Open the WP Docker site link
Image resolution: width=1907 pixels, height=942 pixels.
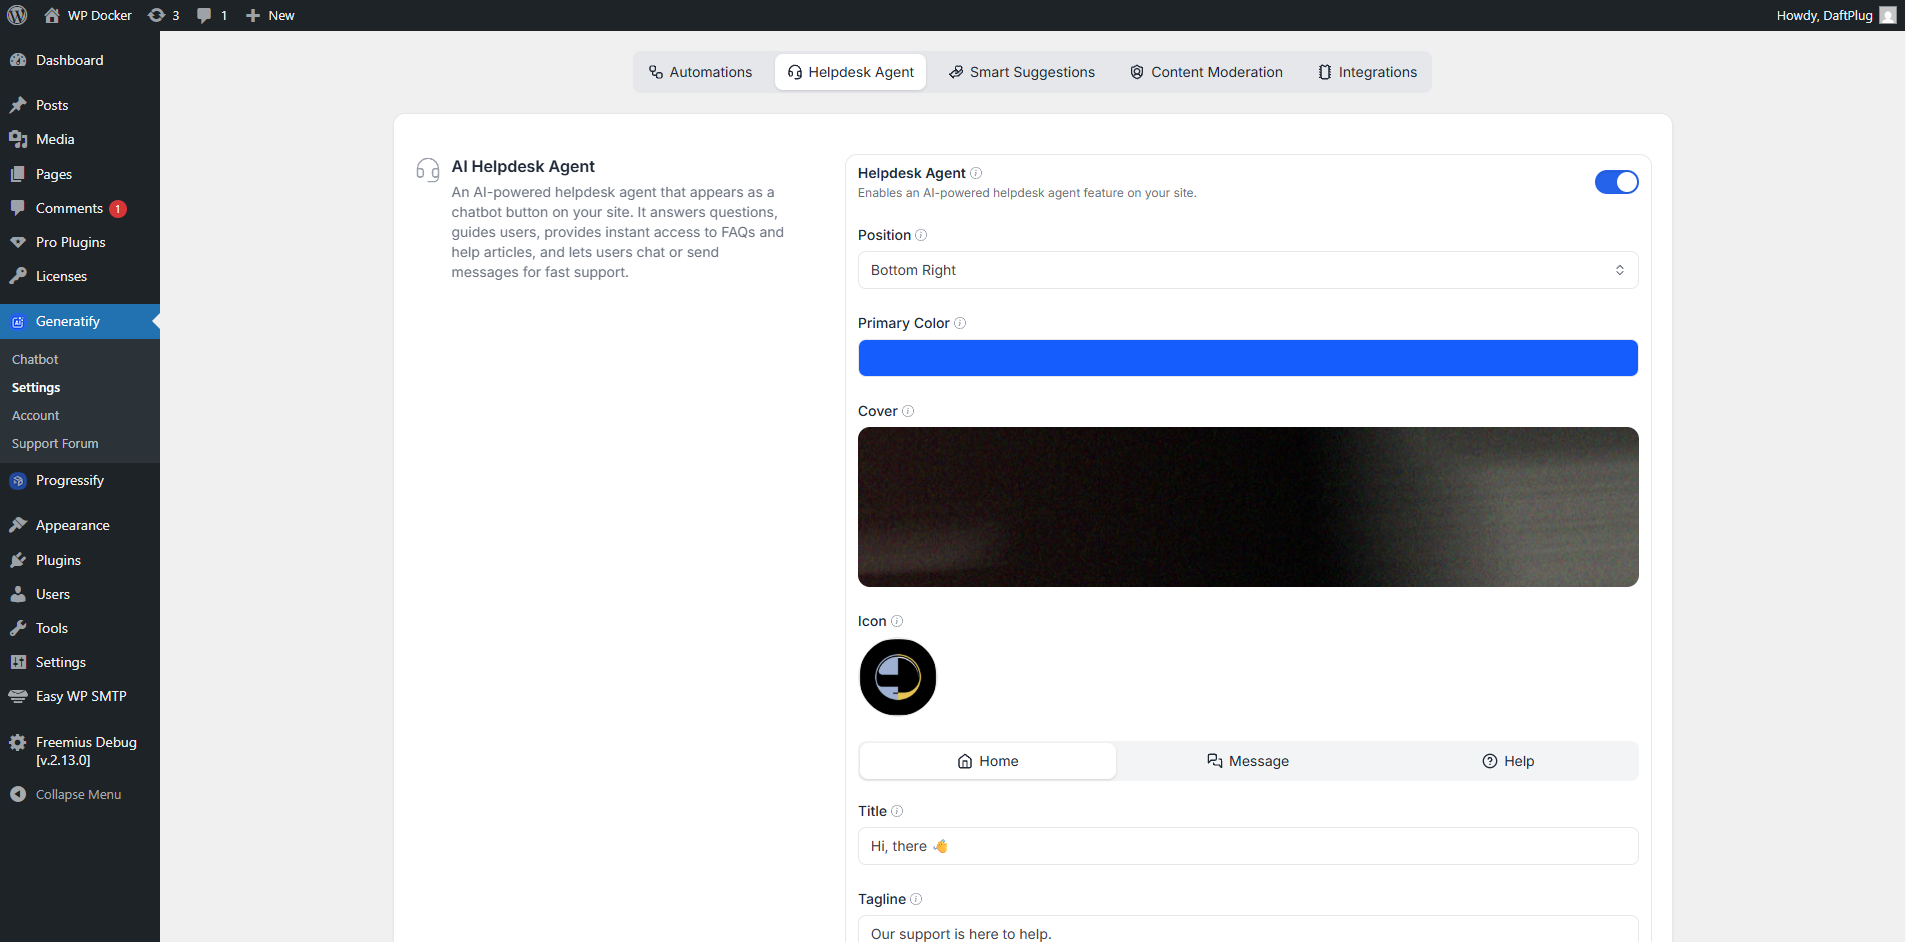coord(88,15)
